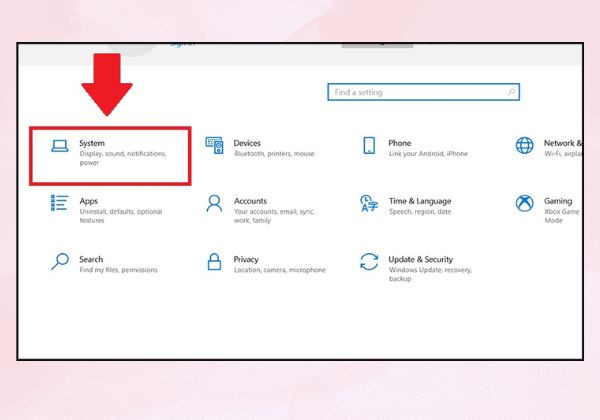Click 'Uninstall, defaults, optional features' description

pos(121,216)
